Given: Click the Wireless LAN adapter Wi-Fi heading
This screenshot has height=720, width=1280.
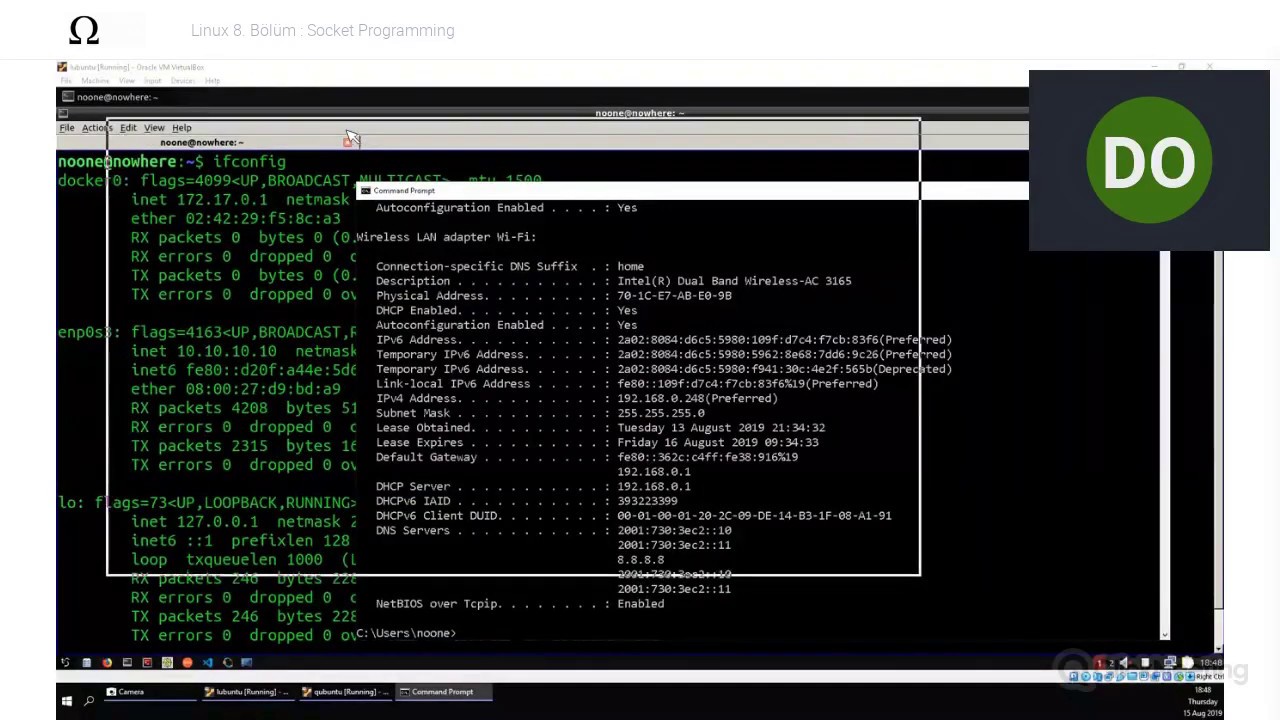Looking at the screenshot, I should (446, 237).
